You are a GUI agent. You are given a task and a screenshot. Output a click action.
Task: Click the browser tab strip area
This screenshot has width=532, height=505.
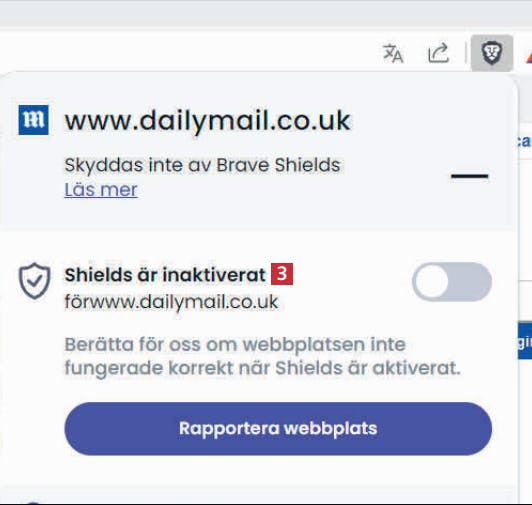coord(266,15)
